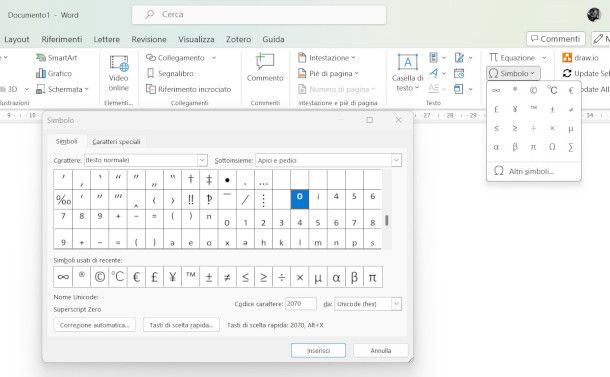This screenshot has height=377, width=610.
Task: Select the per mille symbol in character grid
Action: point(63,200)
